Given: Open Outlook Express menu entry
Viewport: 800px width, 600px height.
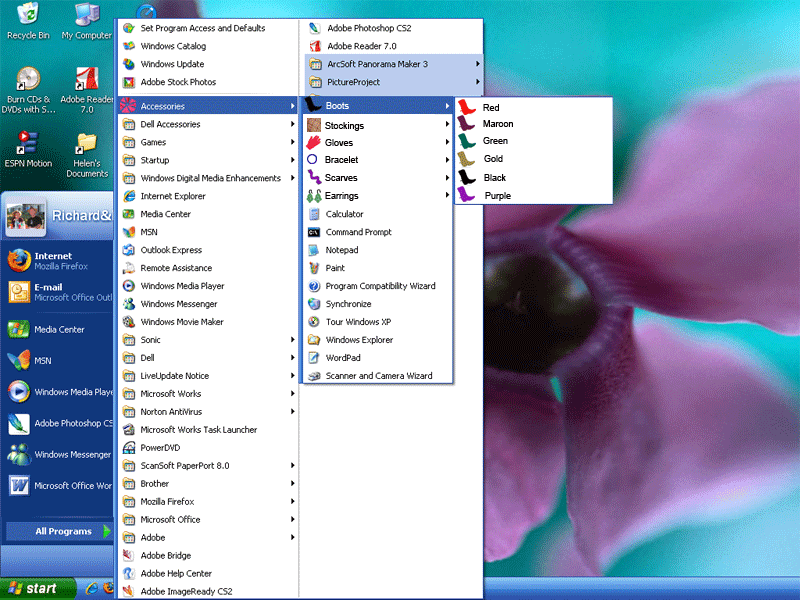Looking at the screenshot, I should pyautogui.click(x=208, y=250).
